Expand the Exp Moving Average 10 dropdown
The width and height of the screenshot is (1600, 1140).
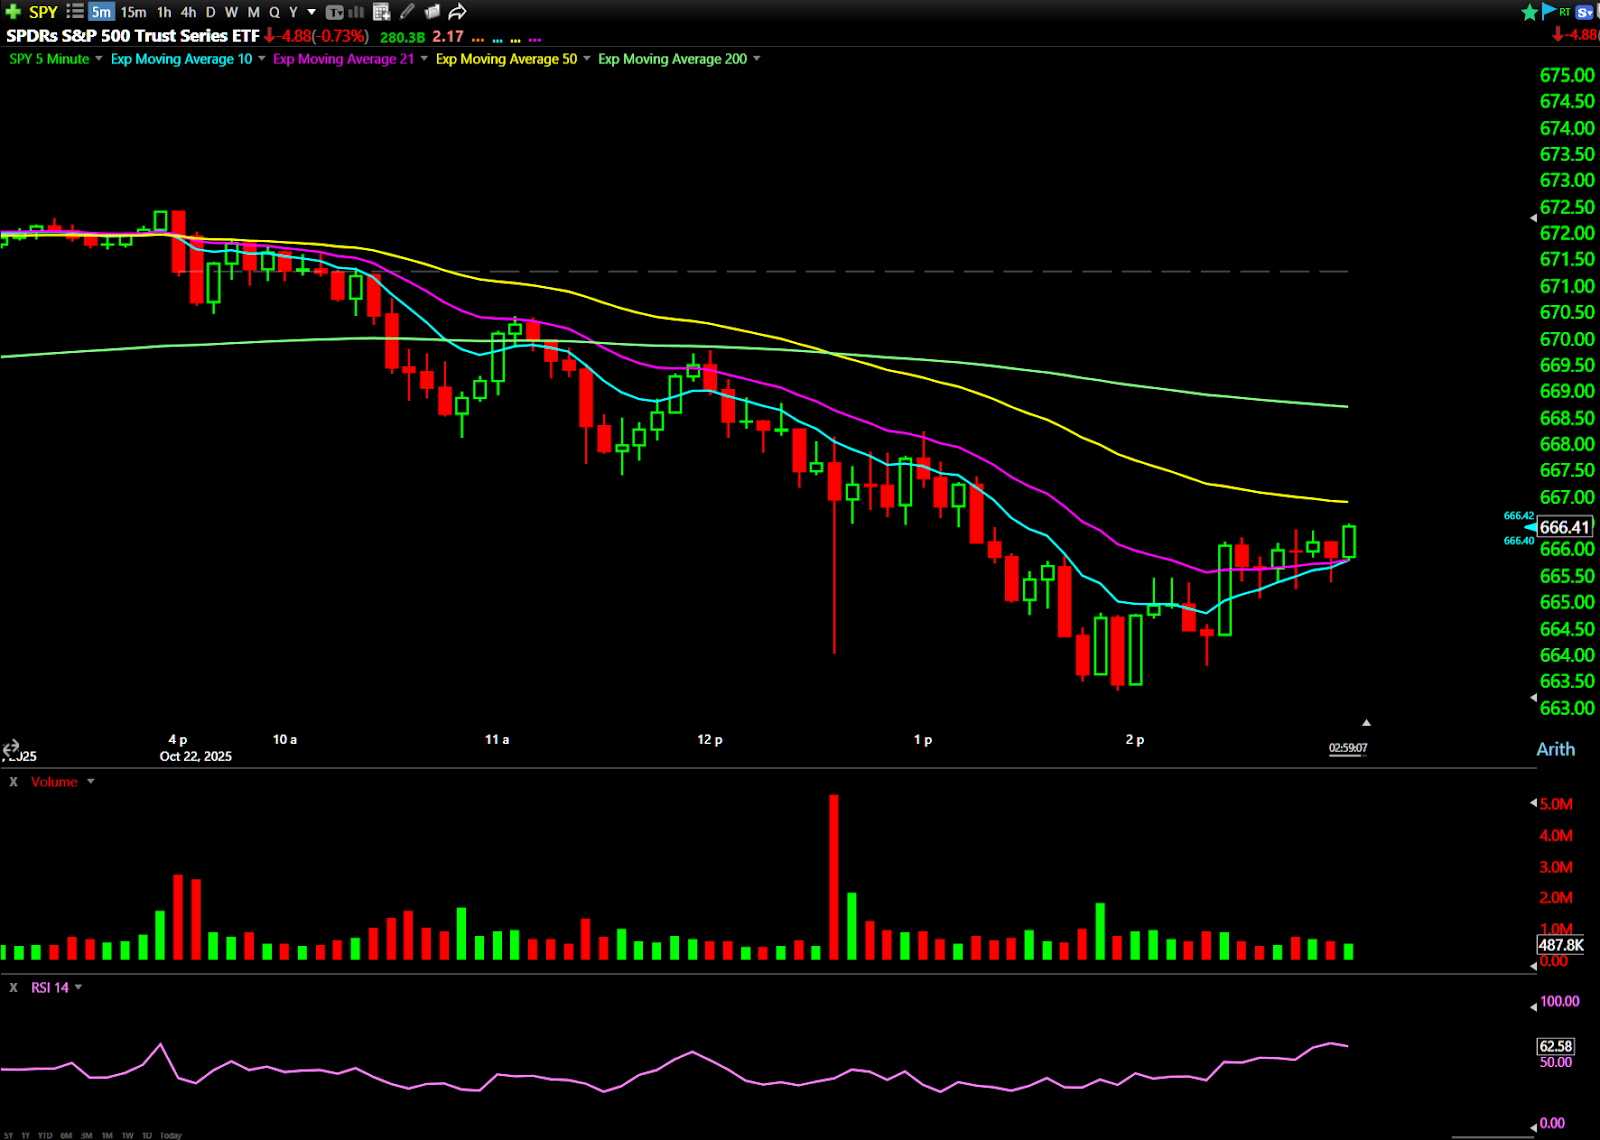[x=262, y=59]
